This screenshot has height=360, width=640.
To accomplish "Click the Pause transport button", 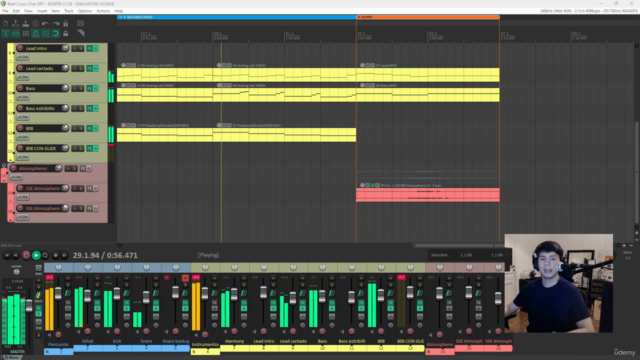I will [64, 256].
